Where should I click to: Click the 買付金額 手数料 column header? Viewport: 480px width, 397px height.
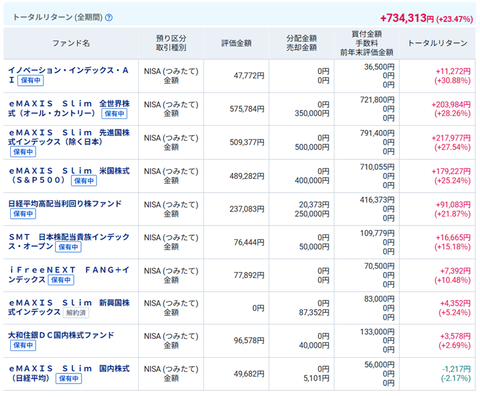367,43
